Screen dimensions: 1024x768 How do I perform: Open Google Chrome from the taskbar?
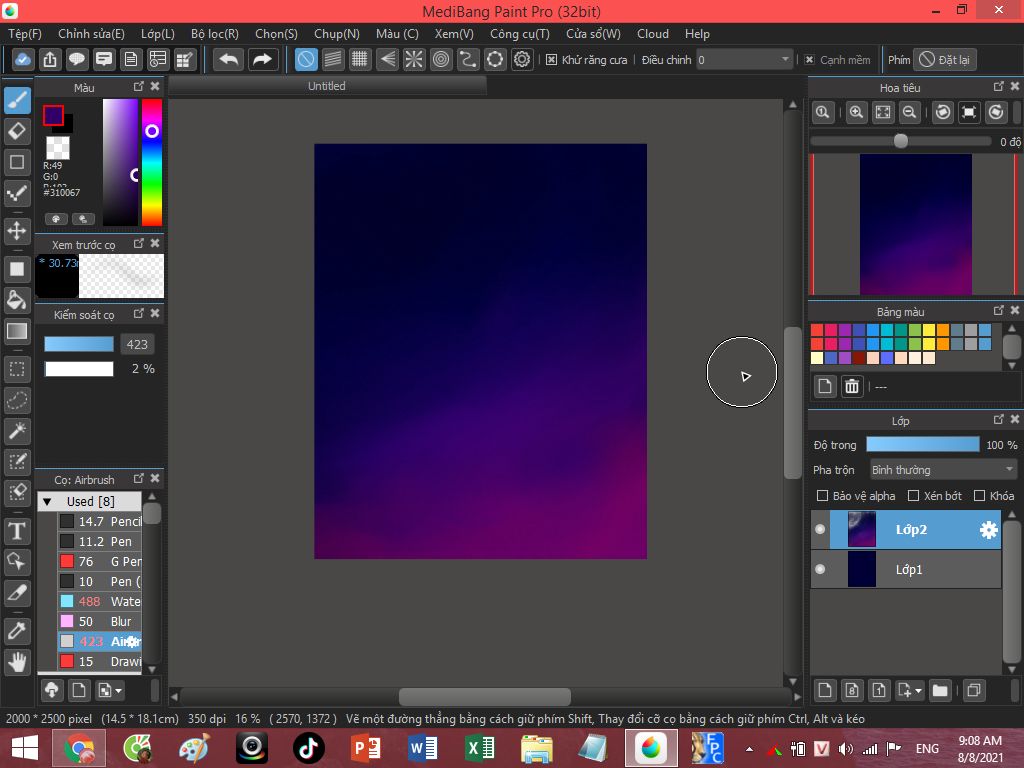tap(79, 748)
